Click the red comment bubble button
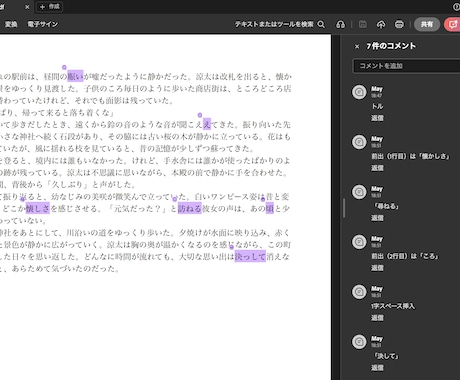460x380 pixels. (x=453, y=24)
